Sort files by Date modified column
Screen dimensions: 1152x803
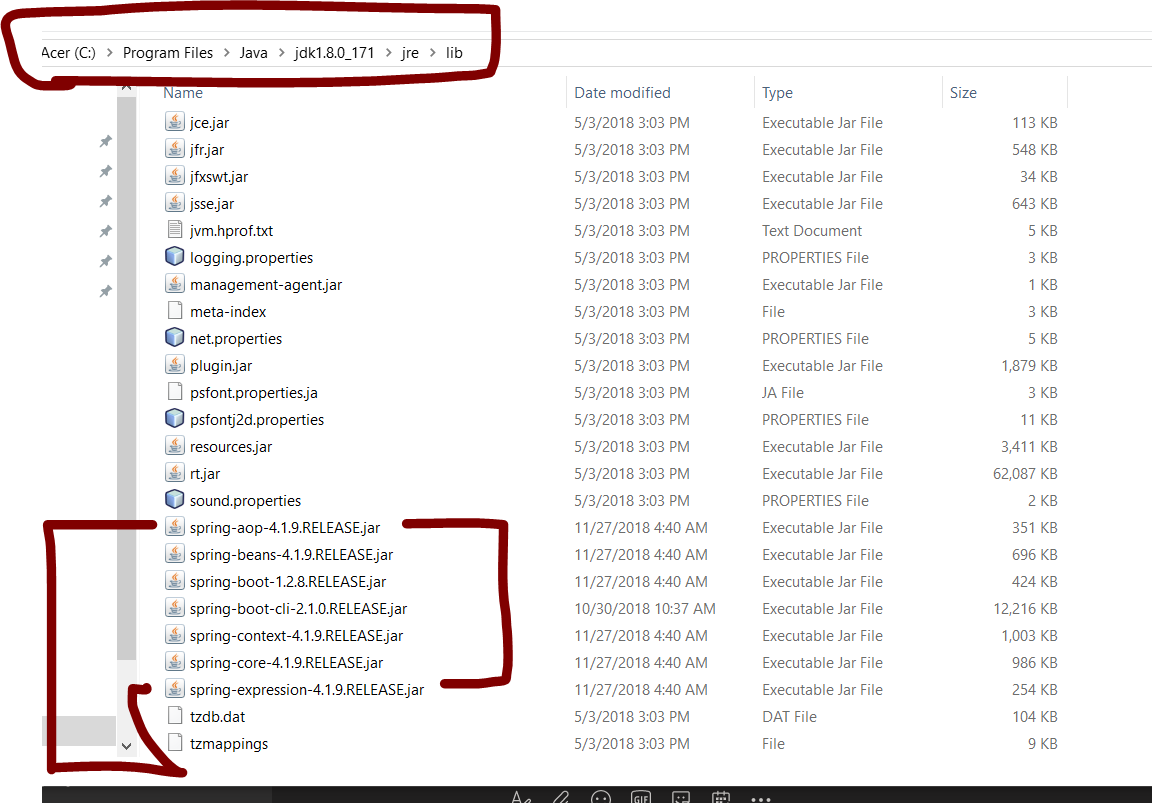pos(622,93)
